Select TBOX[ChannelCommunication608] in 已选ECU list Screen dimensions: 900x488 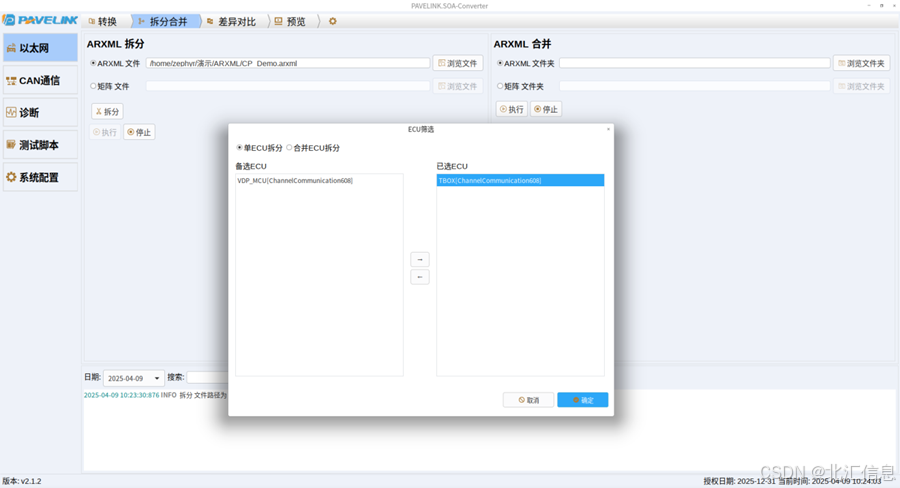point(520,180)
